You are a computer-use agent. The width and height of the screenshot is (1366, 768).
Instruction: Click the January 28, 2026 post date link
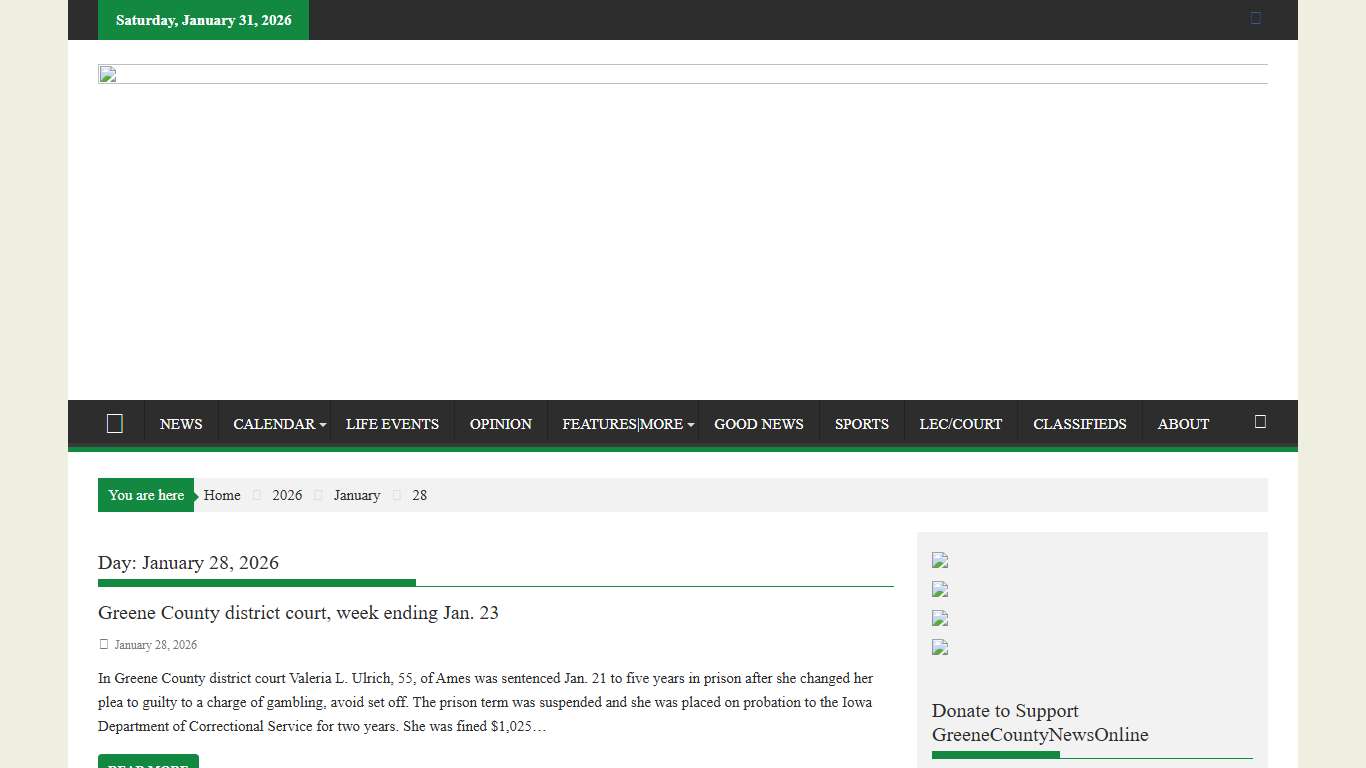pyautogui.click(x=155, y=645)
